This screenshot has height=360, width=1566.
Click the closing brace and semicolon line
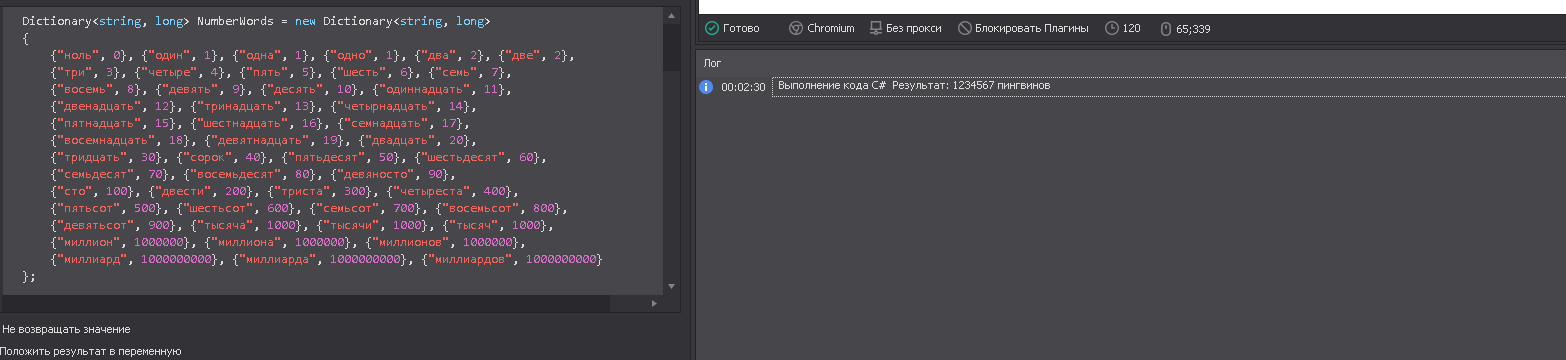point(29,276)
